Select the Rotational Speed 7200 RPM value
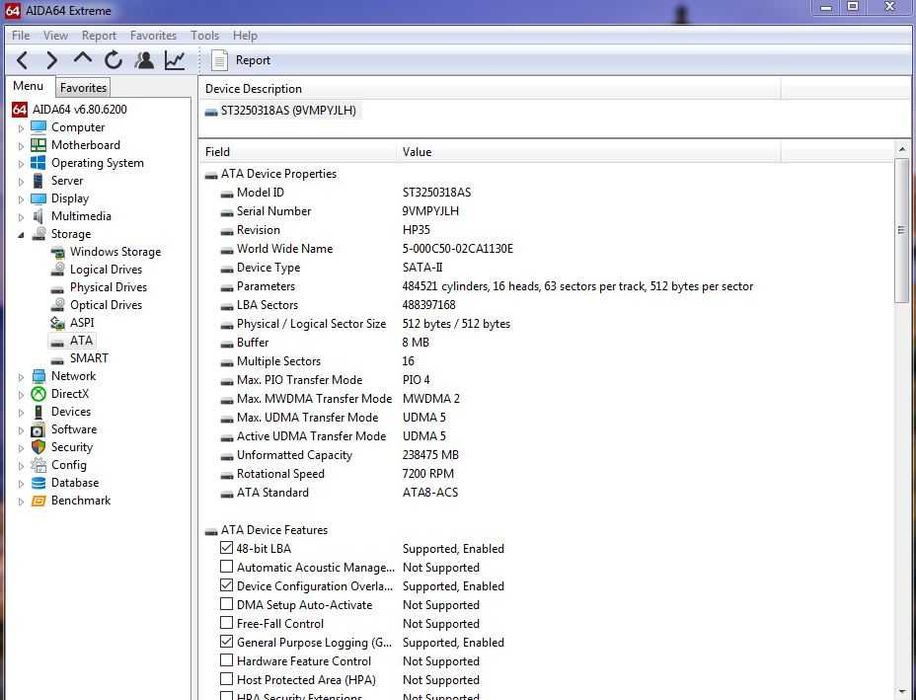 (x=428, y=473)
